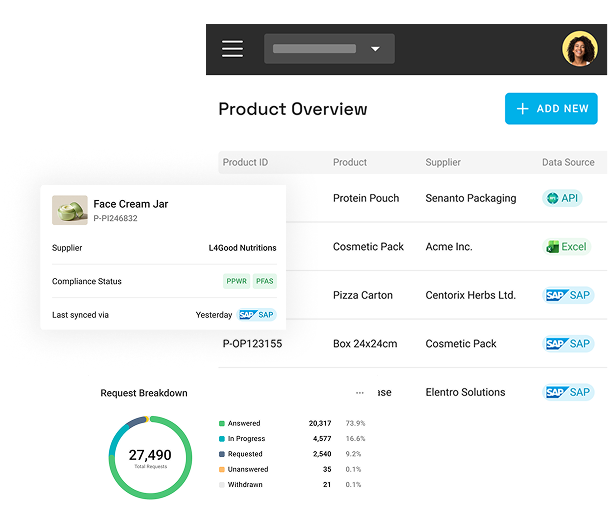Click the Answered green legend swatch
608x514 pixels.
coord(222,423)
